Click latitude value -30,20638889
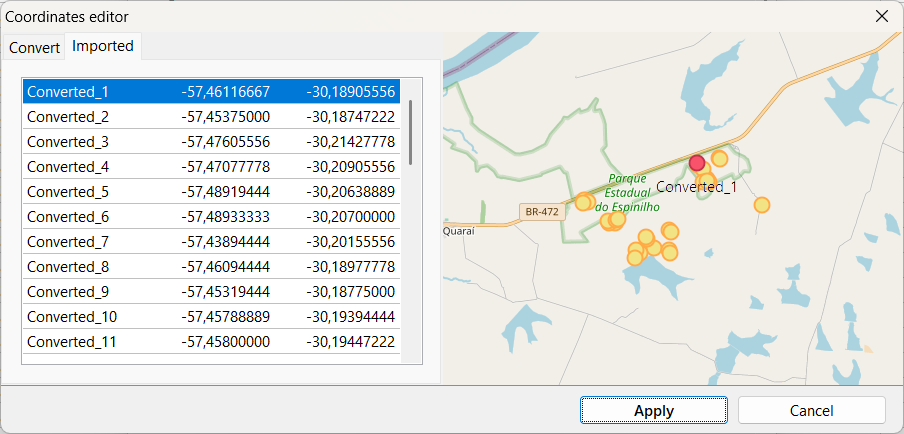The width and height of the screenshot is (904, 434). [x=350, y=192]
